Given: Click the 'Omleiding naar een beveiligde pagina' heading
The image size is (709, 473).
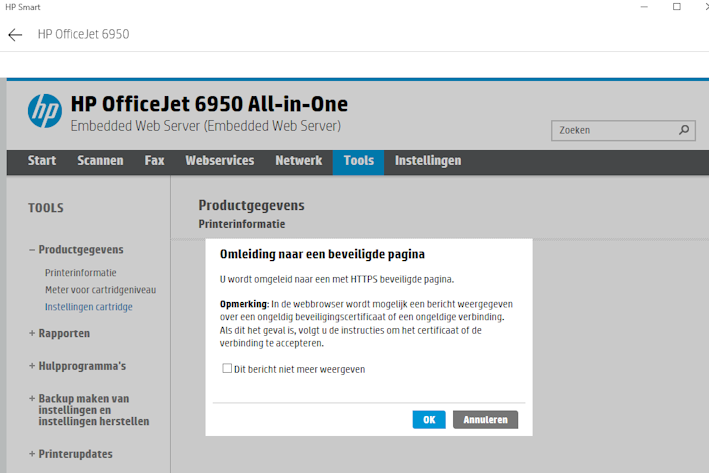Looking at the screenshot, I should click(322, 255).
